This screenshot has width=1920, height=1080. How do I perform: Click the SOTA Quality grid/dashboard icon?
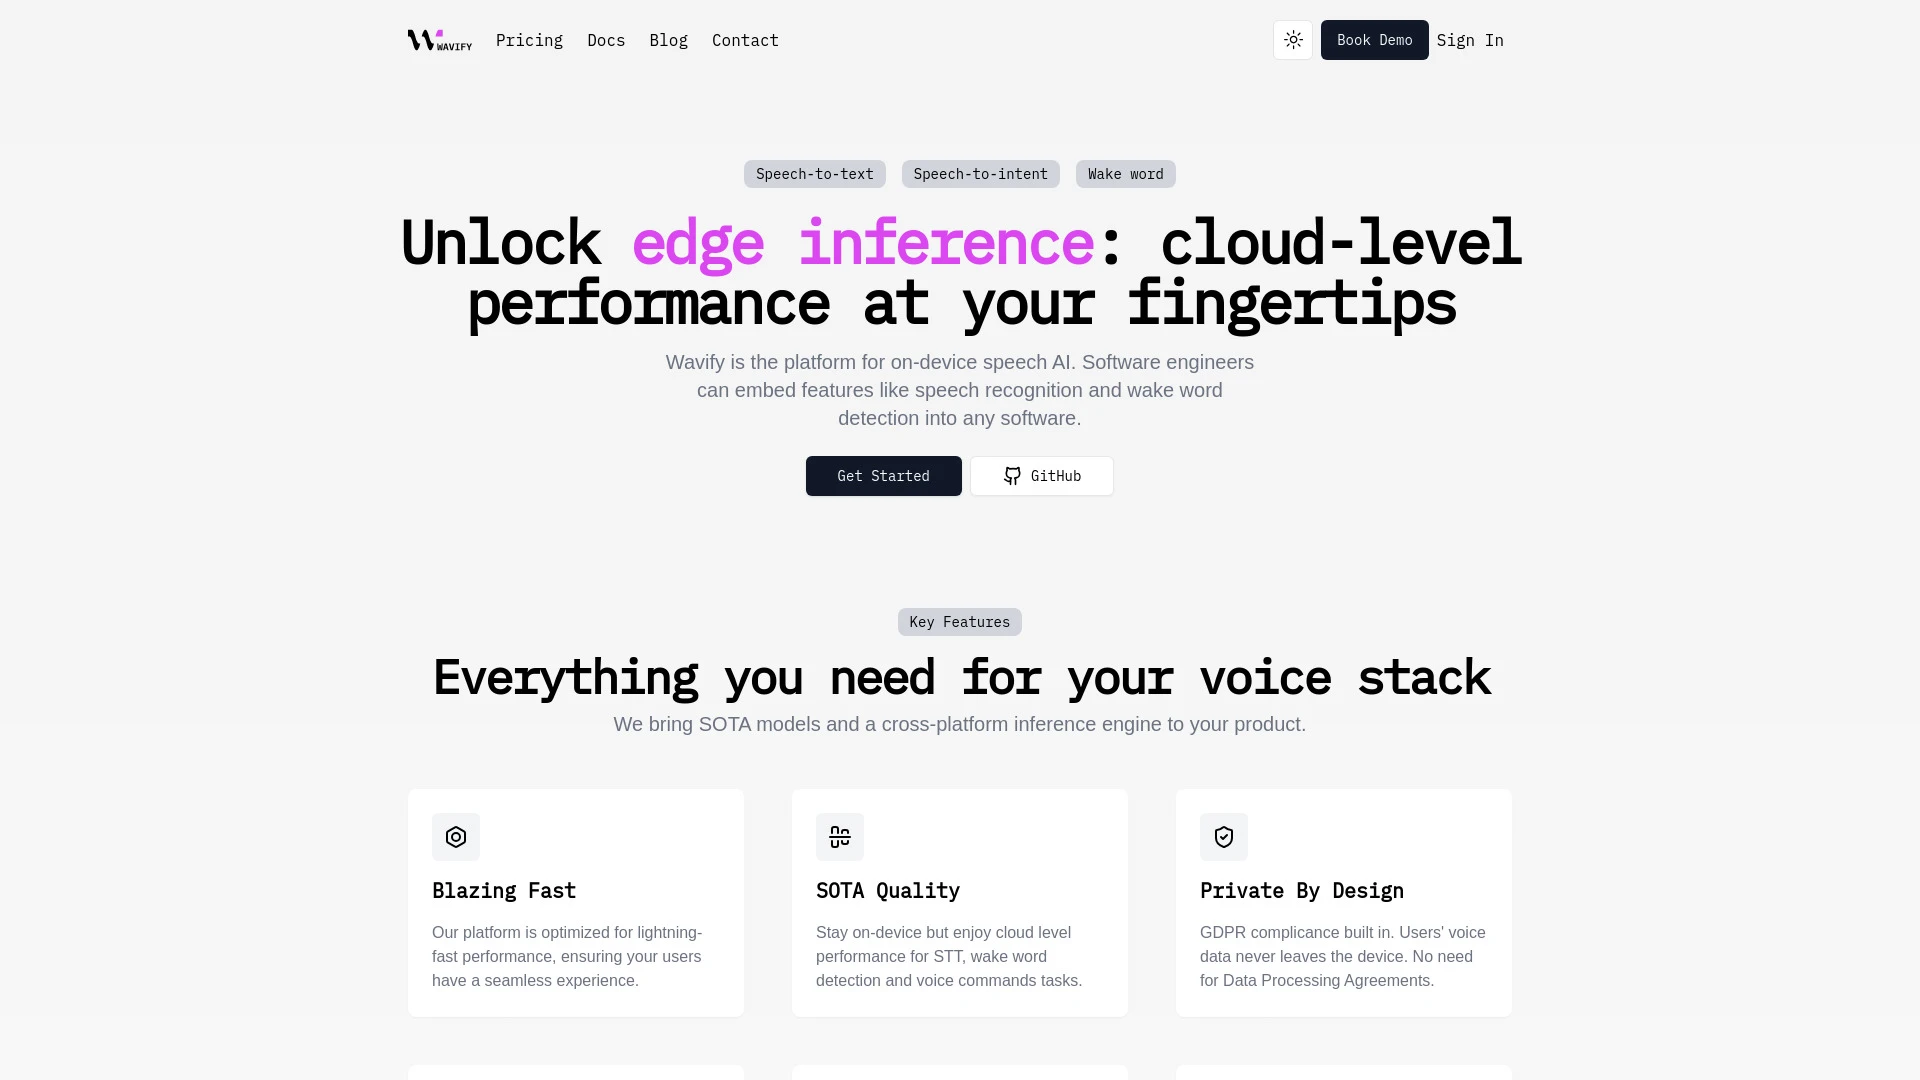[x=840, y=836]
